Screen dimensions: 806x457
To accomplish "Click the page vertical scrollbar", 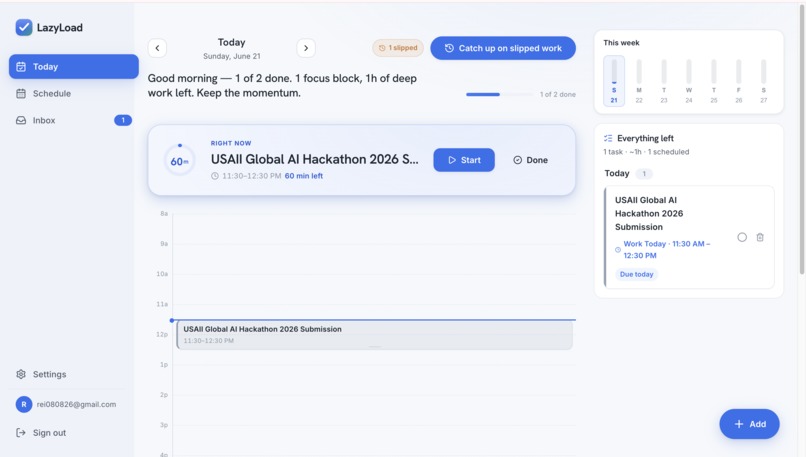I will click(x=802, y=139).
